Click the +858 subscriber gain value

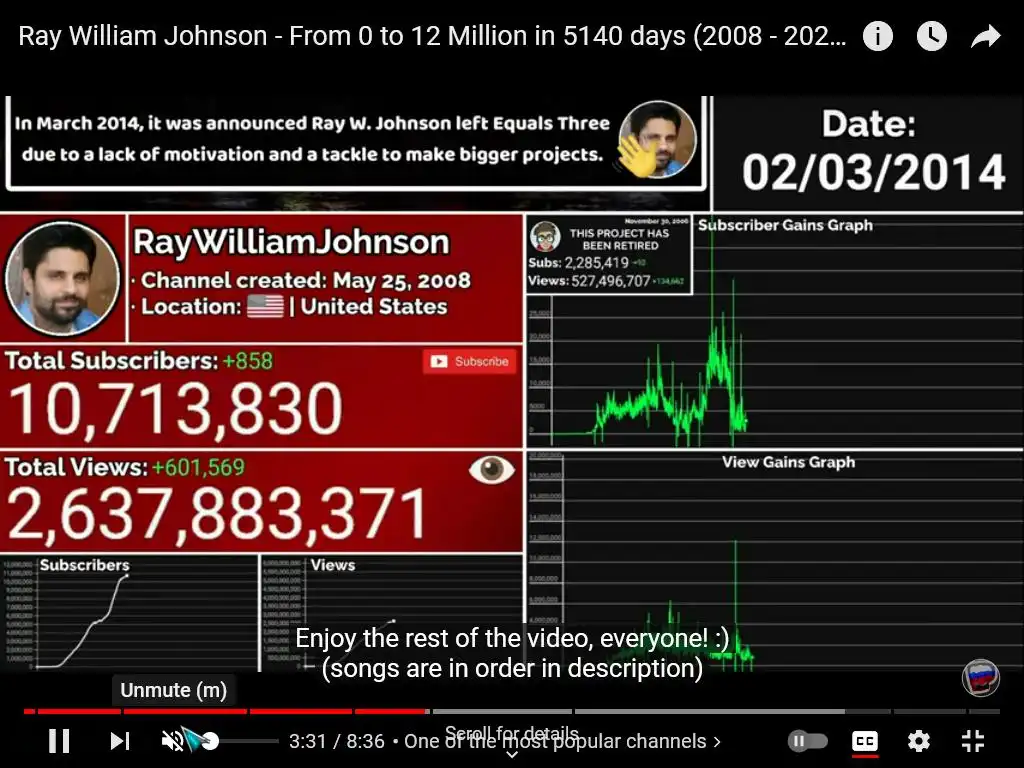[248, 361]
